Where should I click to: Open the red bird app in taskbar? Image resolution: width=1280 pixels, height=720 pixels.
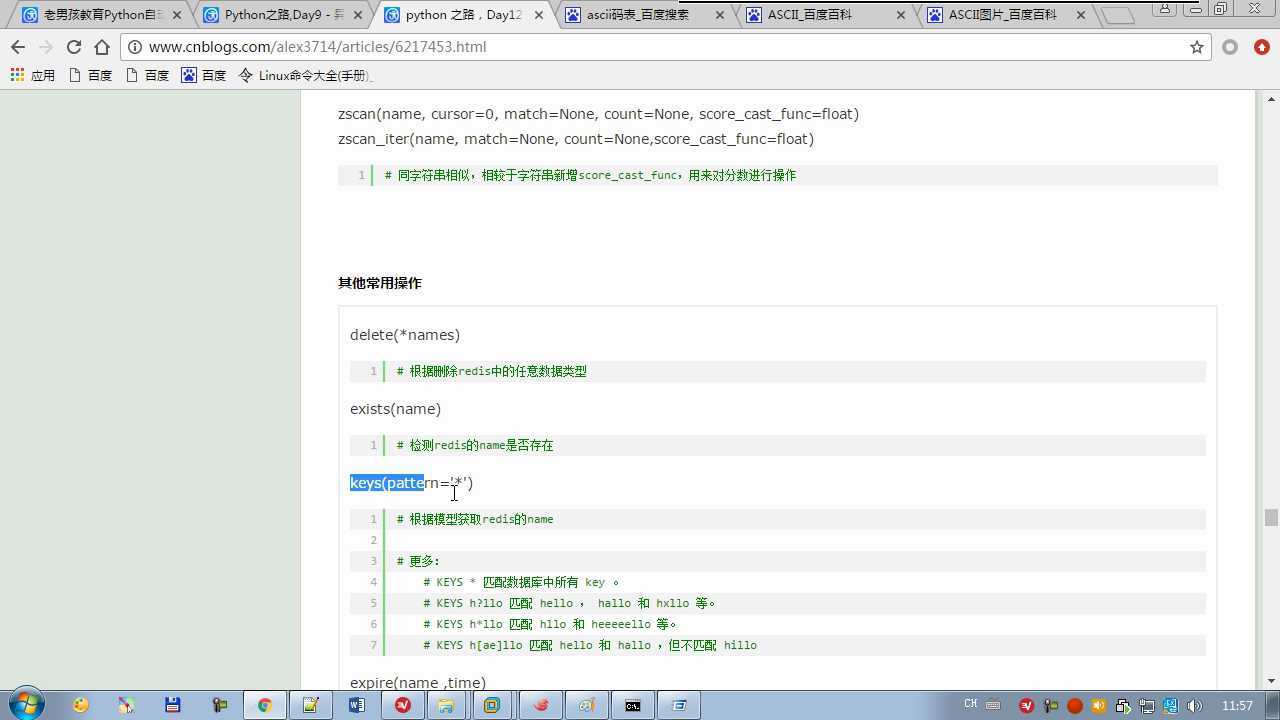point(541,705)
